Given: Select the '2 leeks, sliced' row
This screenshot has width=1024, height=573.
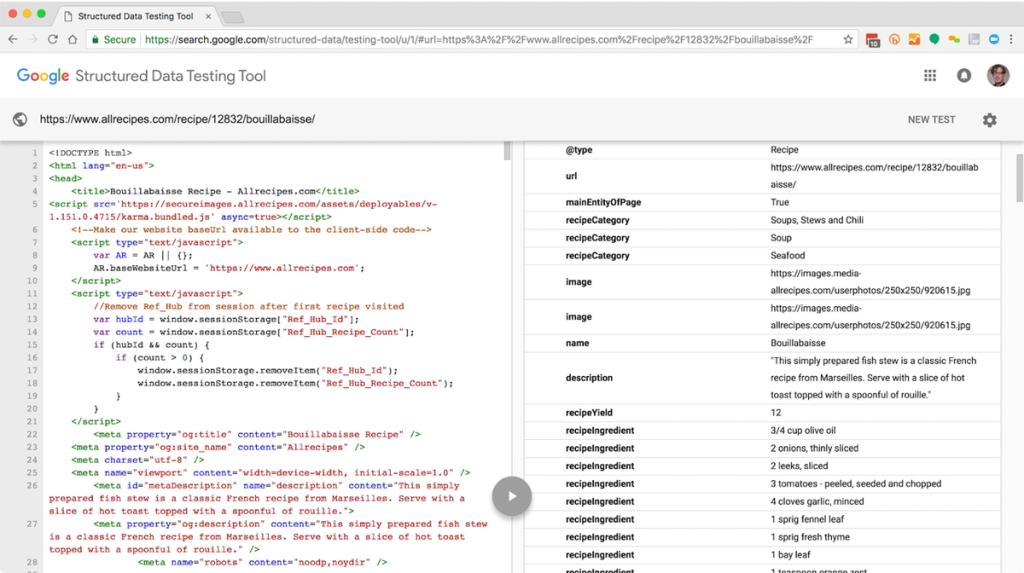Looking at the screenshot, I should (x=762, y=466).
